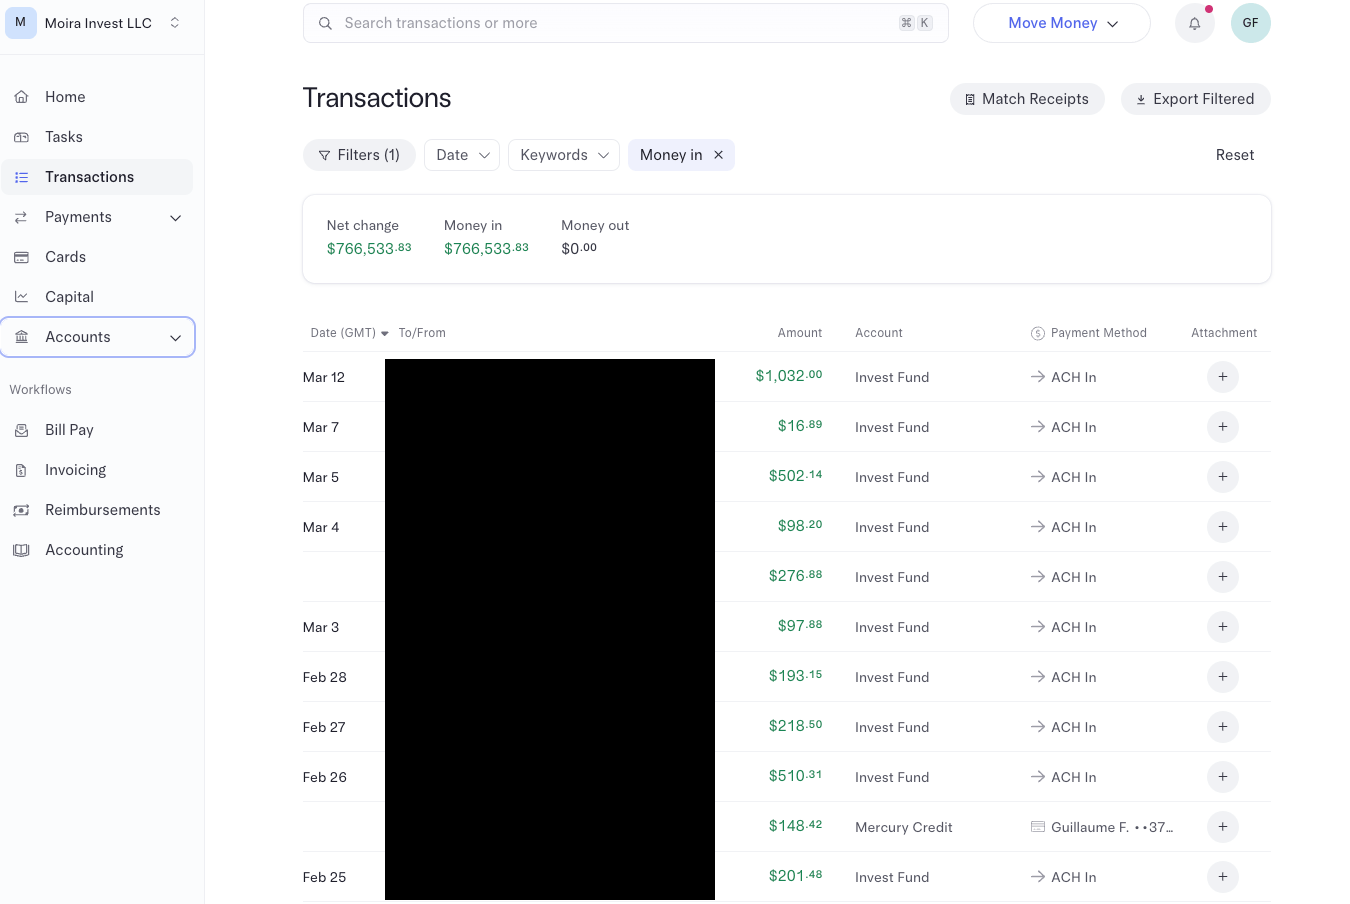This screenshot has width=1350, height=904.
Task: Open the Date filter dropdown
Action: click(462, 155)
